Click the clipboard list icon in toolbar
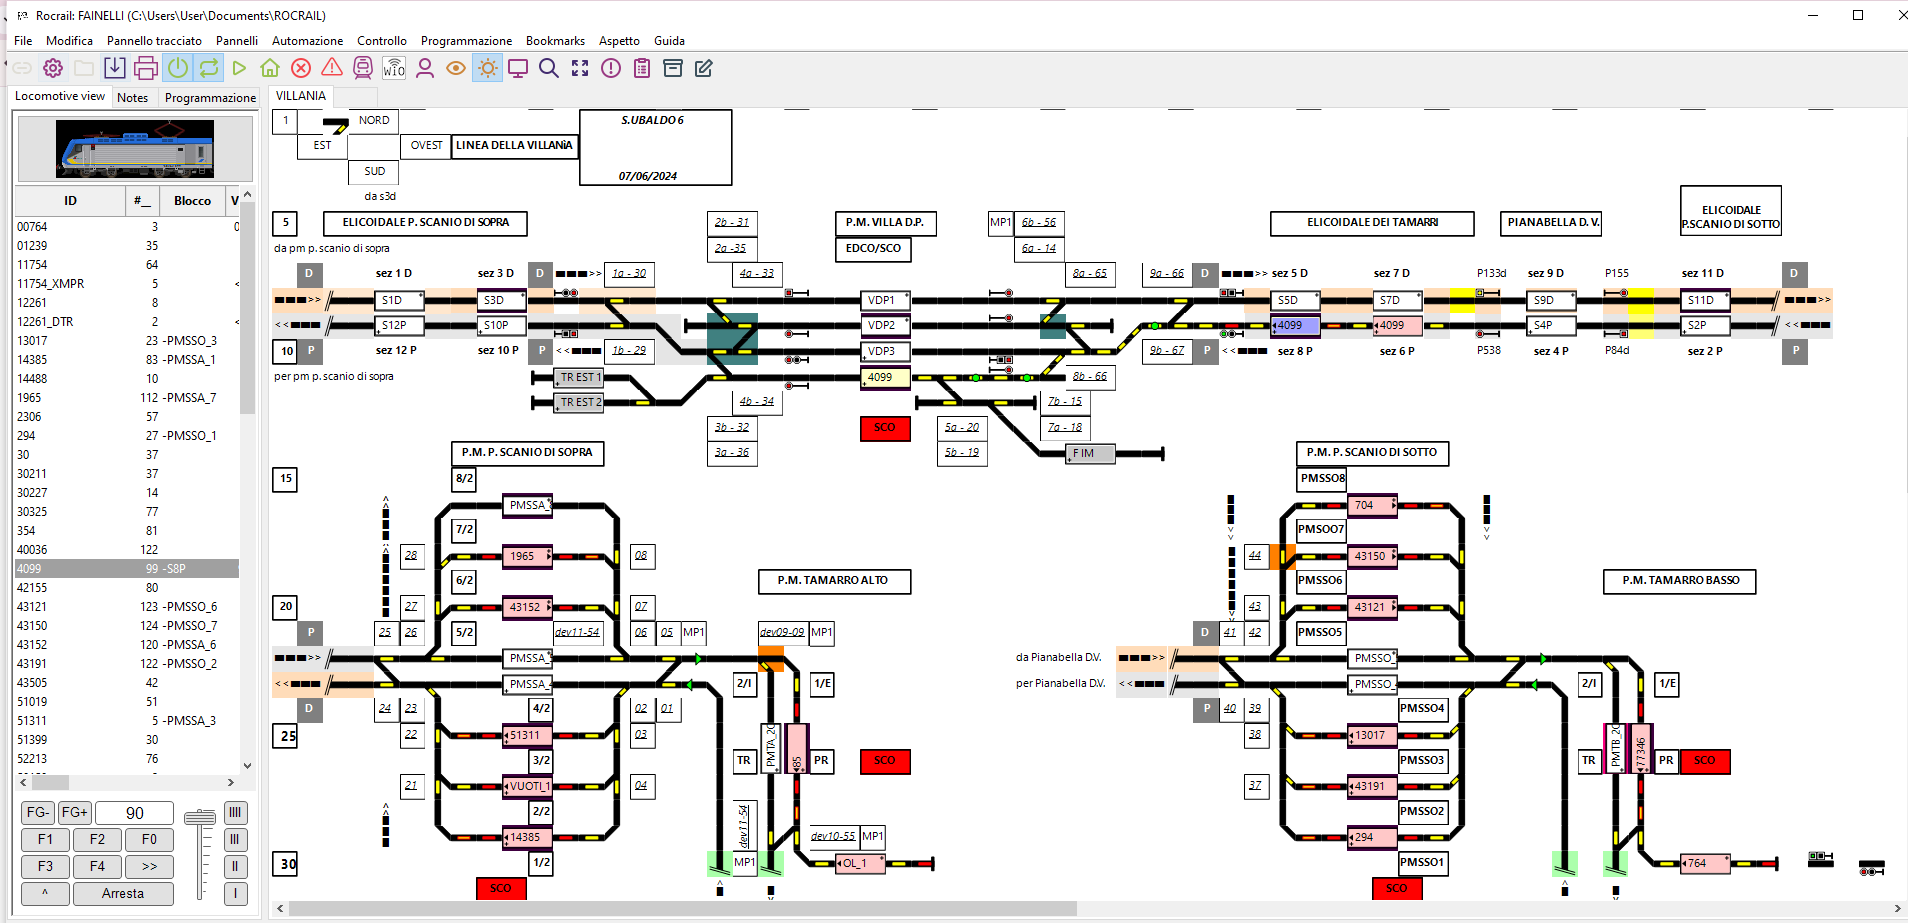This screenshot has width=1908, height=923. pyautogui.click(x=642, y=68)
